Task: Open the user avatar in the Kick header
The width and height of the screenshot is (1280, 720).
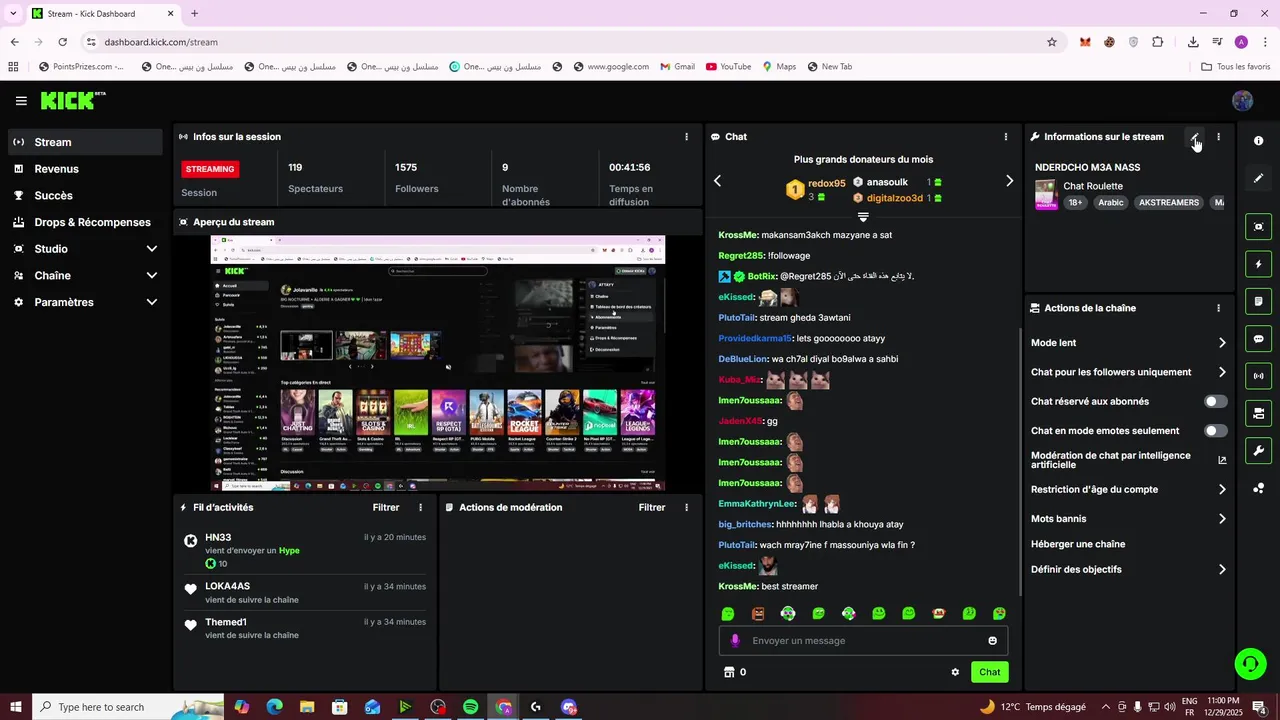Action: point(1243,101)
